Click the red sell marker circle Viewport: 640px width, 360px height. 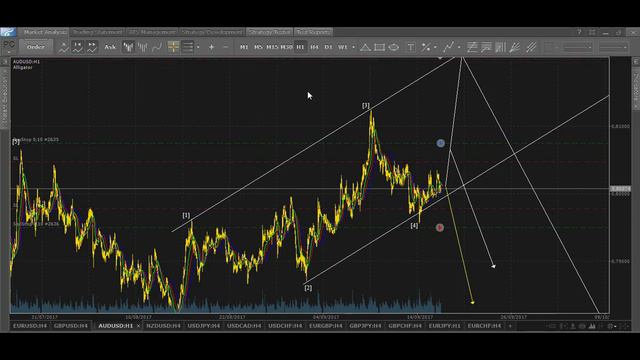click(440, 227)
